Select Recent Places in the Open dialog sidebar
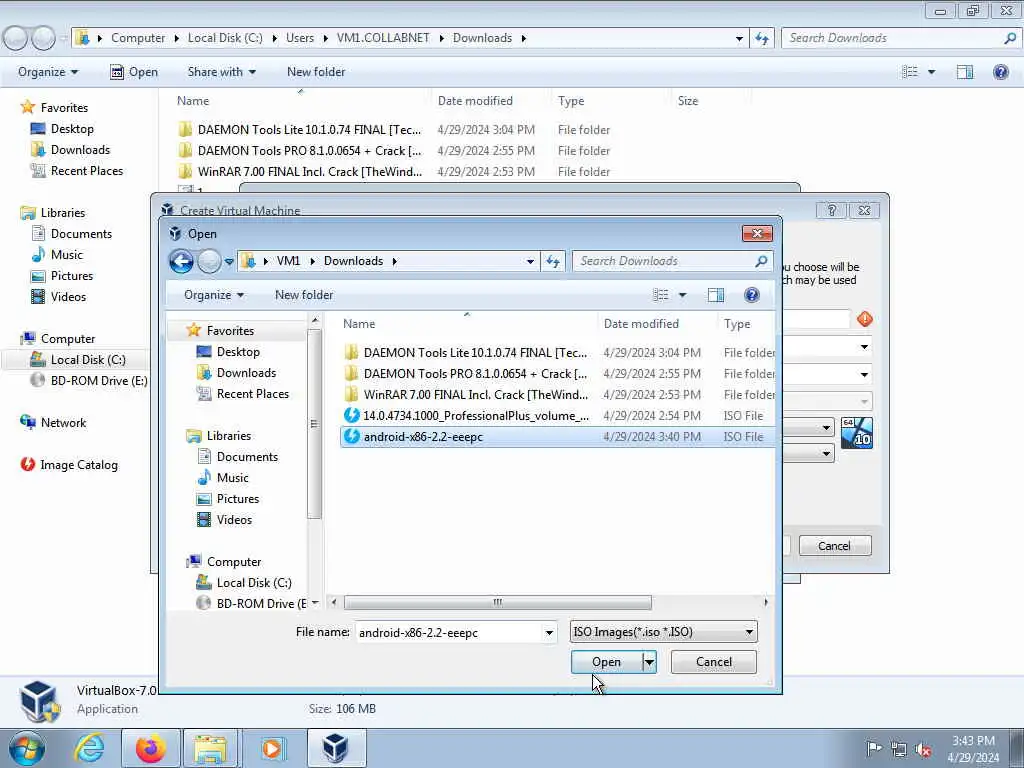The height and width of the screenshot is (768, 1024). 243,394
